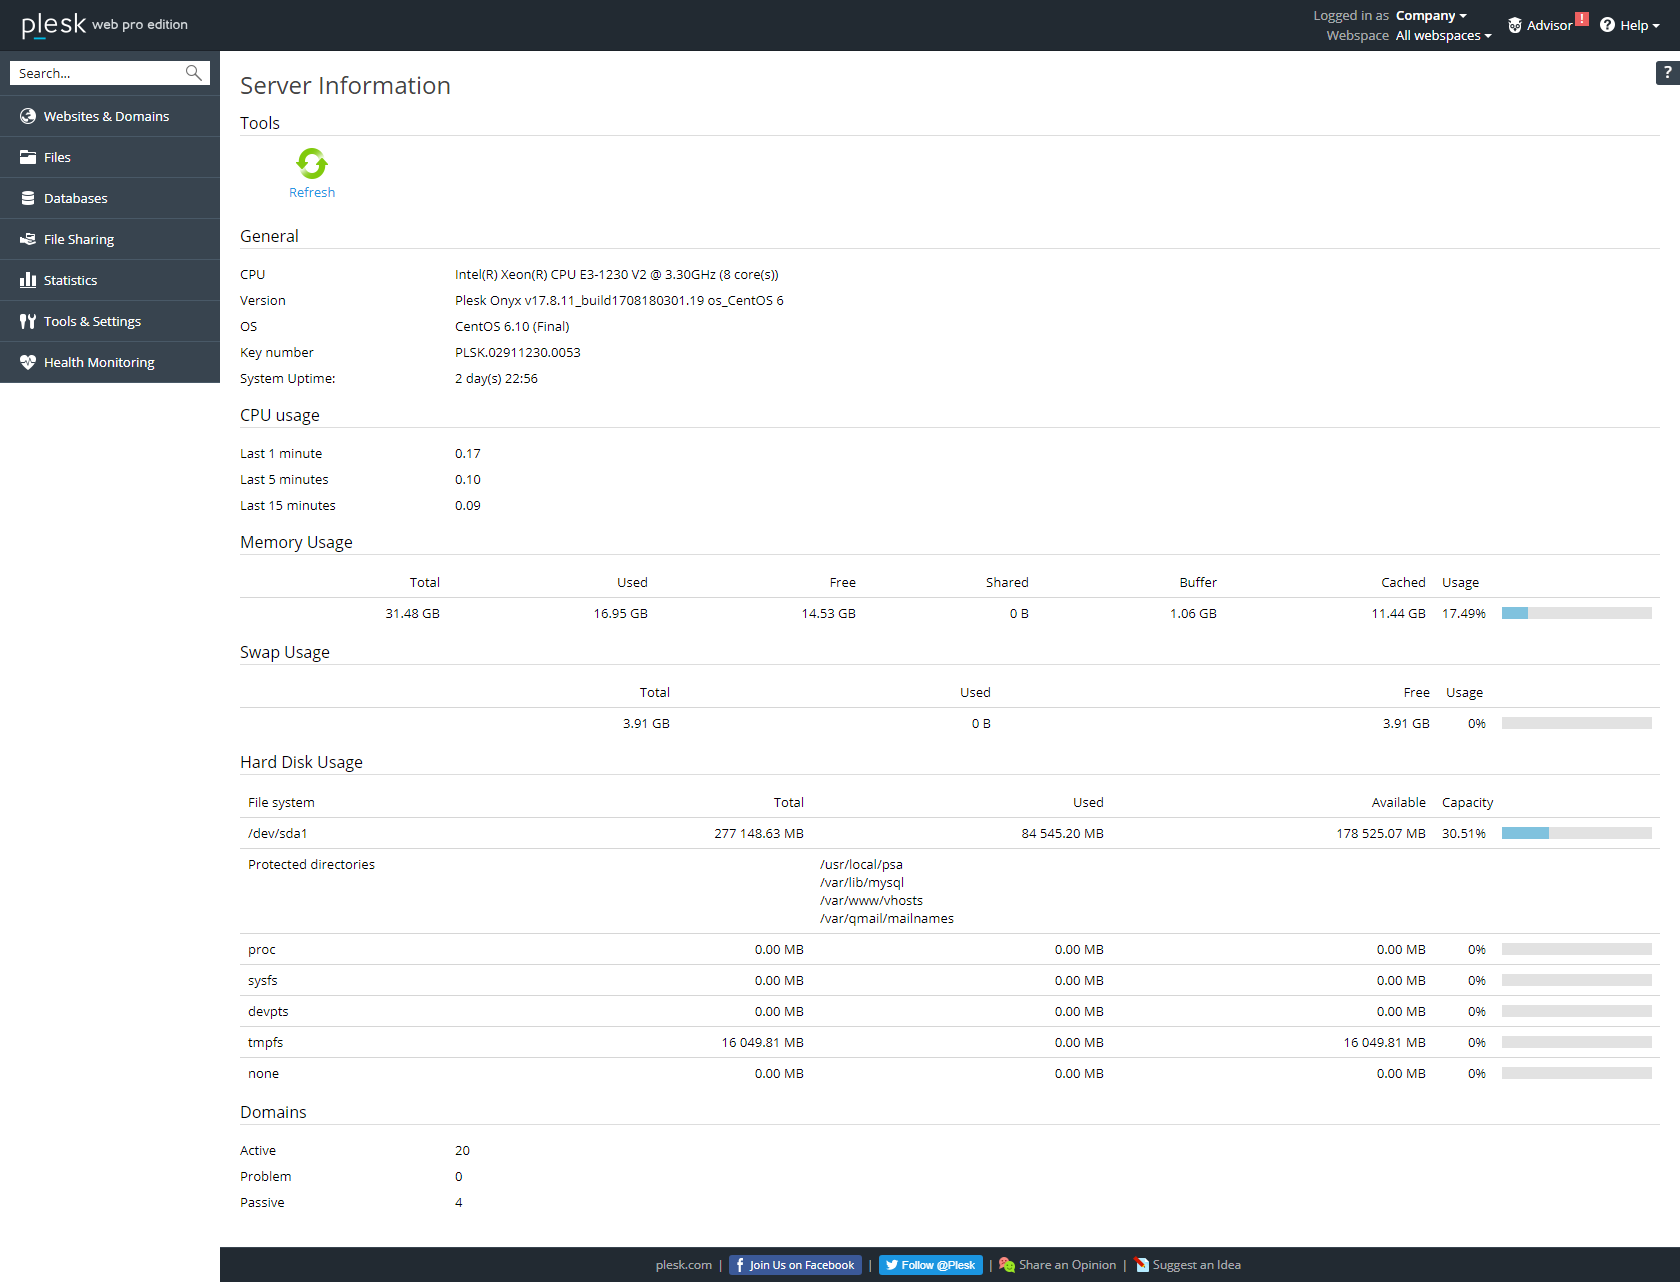Viewport: 1680px width, 1282px height.
Task: Click the Follow @Plesk Twitter button
Action: 931,1265
